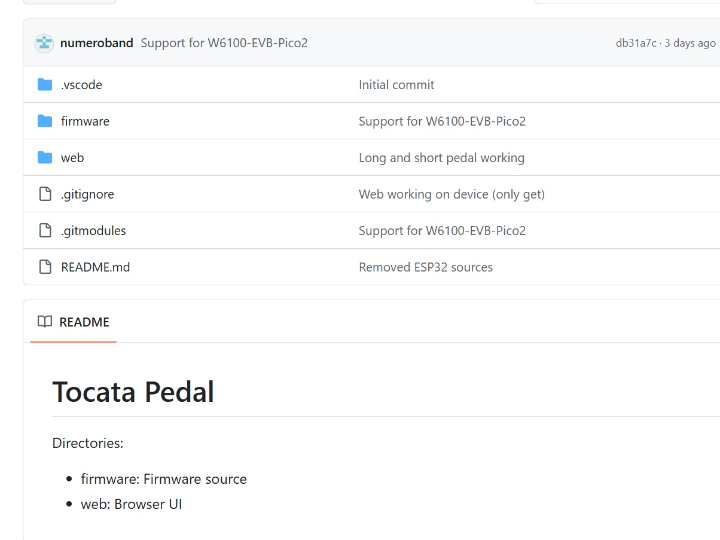Viewport: 720px width, 540px height.
Task: Navigate into the web folder
Action: coord(72,158)
